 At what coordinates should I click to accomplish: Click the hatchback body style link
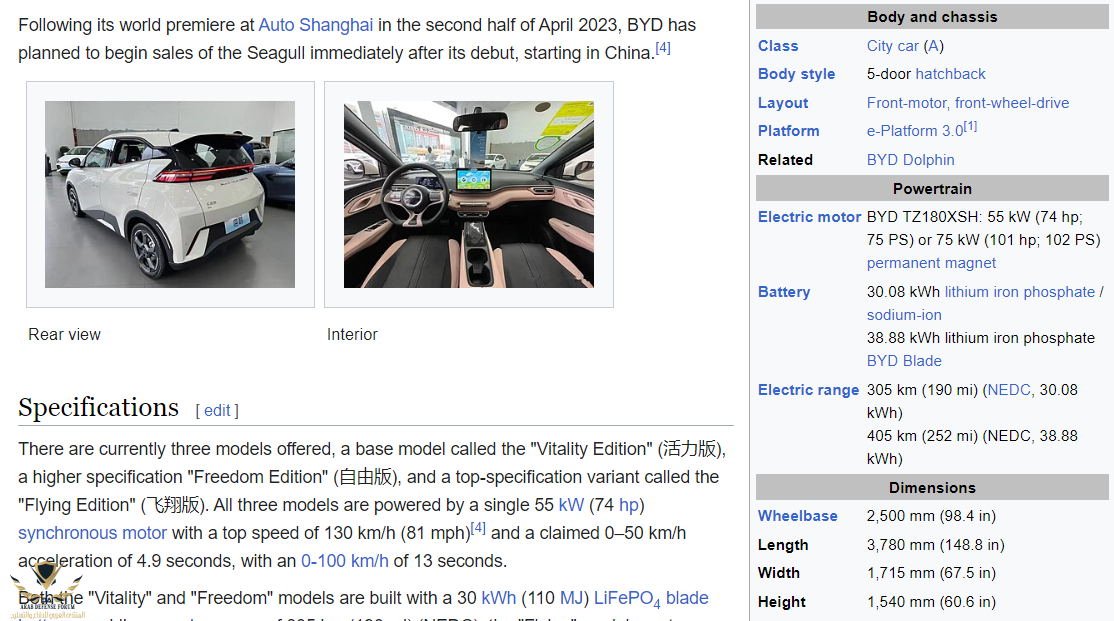click(x=950, y=74)
